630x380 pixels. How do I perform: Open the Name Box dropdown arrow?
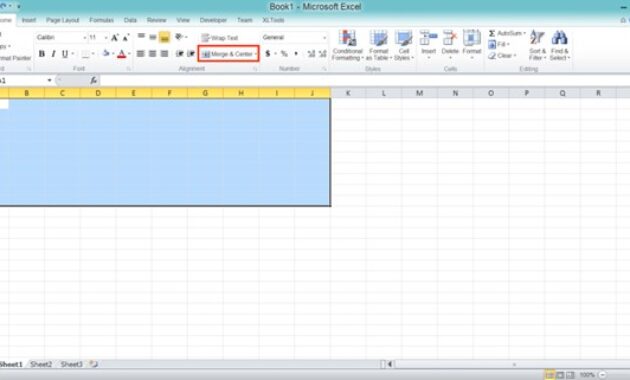pos(49,80)
